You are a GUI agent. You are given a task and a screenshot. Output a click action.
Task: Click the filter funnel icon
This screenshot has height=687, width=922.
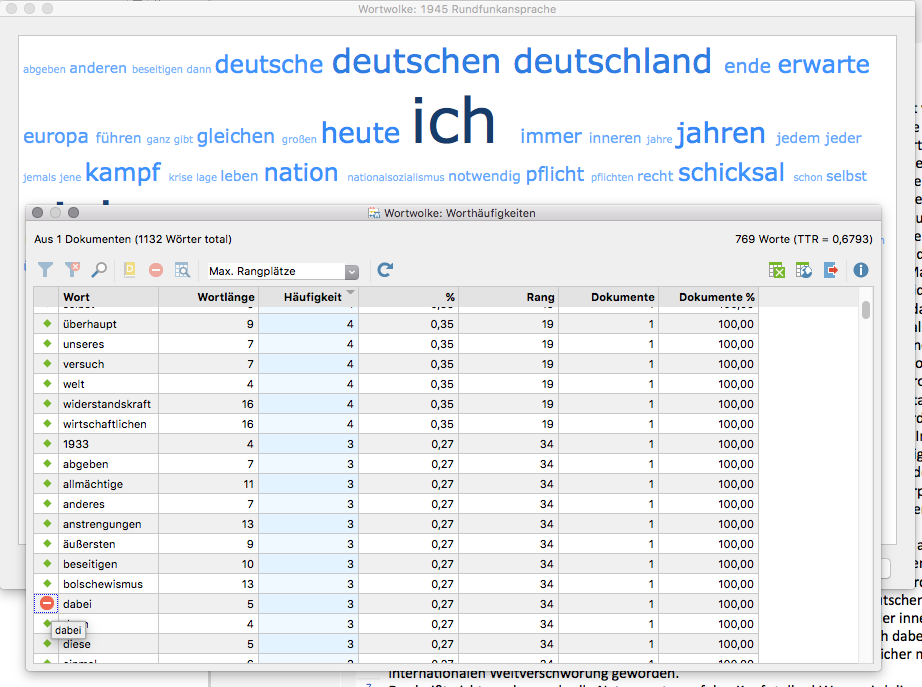pos(45,270)
